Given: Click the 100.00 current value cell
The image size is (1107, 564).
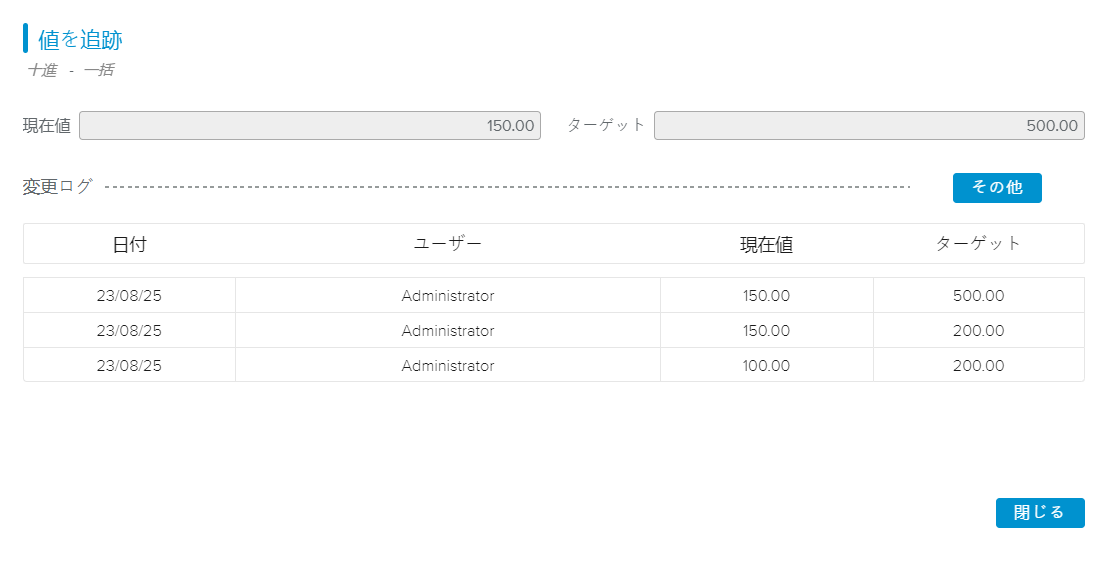Looking at the screenshot, I should point(766,366).
